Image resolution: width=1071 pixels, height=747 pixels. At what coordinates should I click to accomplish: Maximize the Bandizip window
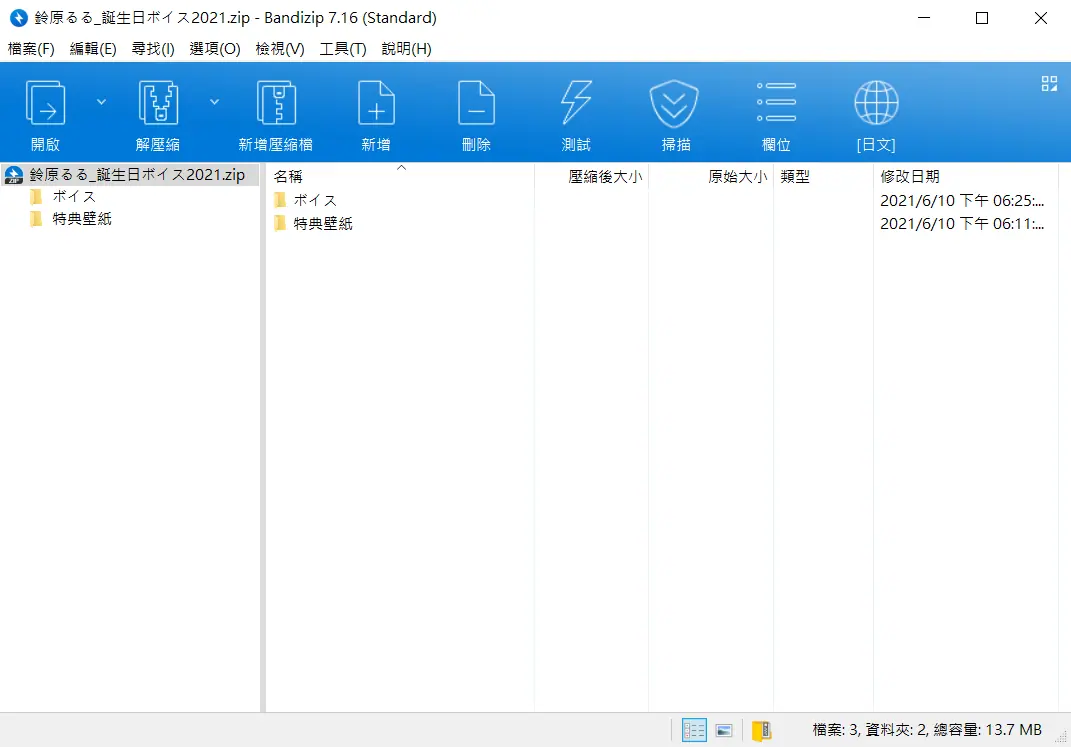coord(982,18)
